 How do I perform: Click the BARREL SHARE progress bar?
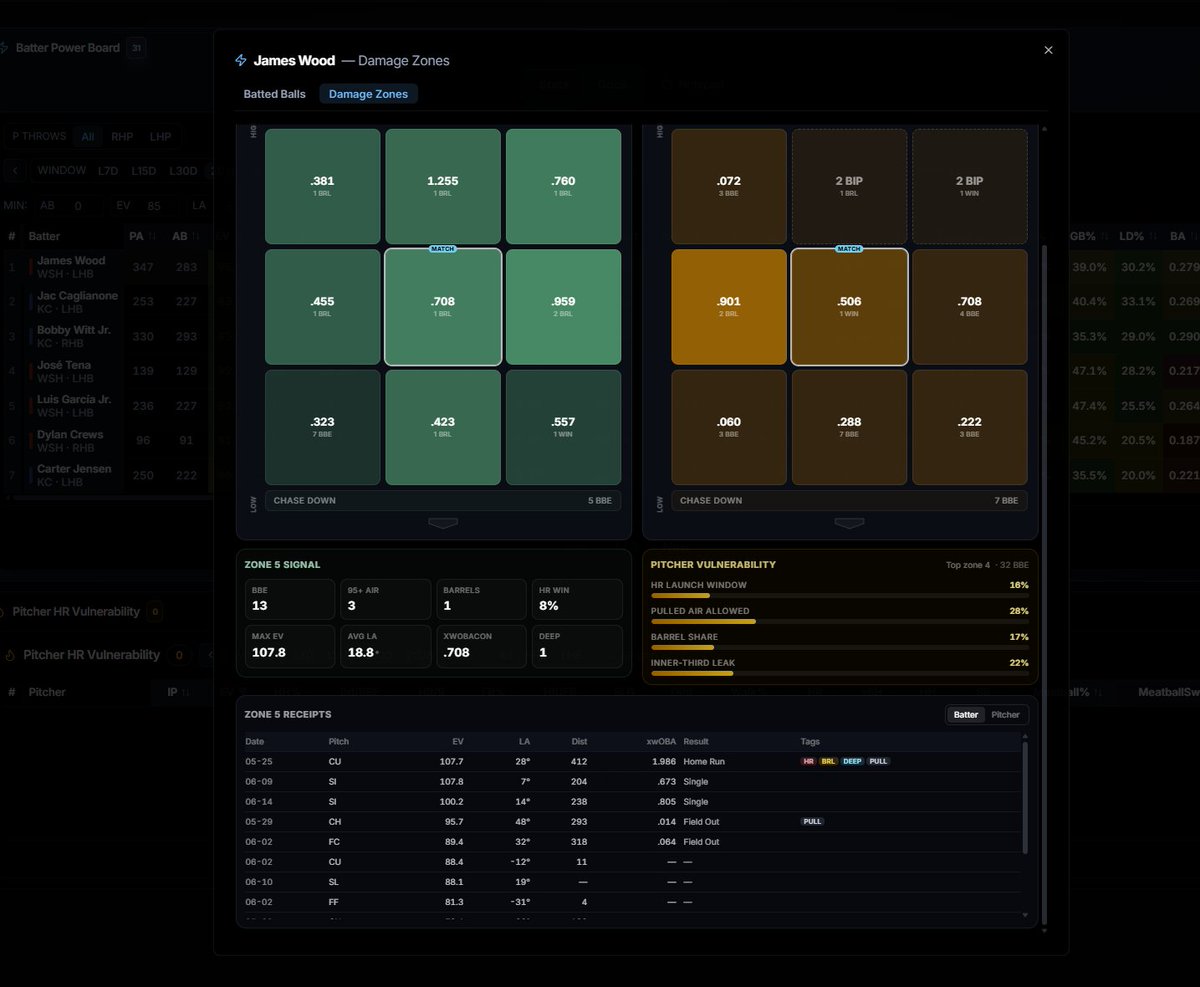coord(840,647)
